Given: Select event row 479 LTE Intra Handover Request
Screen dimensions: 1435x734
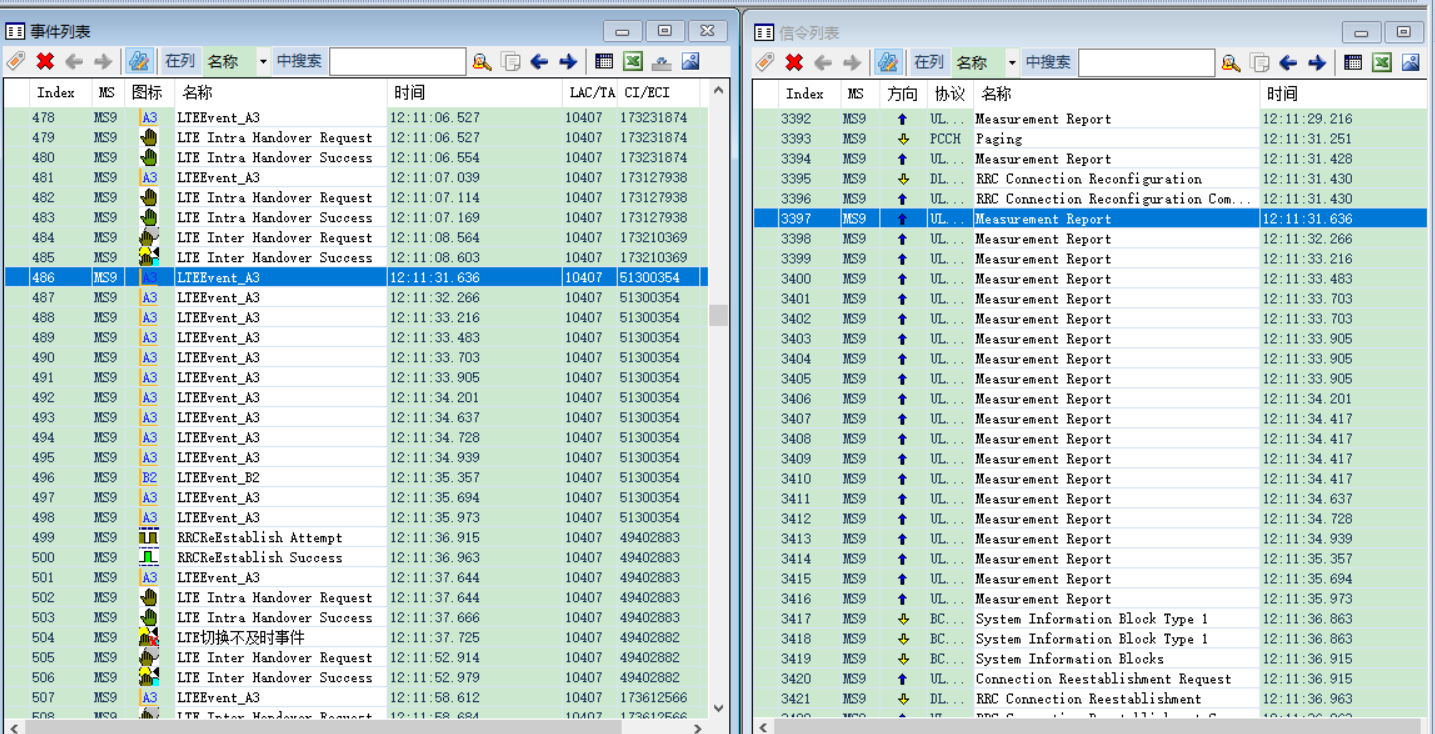Looking at the screenshot, I should [356, 138].
